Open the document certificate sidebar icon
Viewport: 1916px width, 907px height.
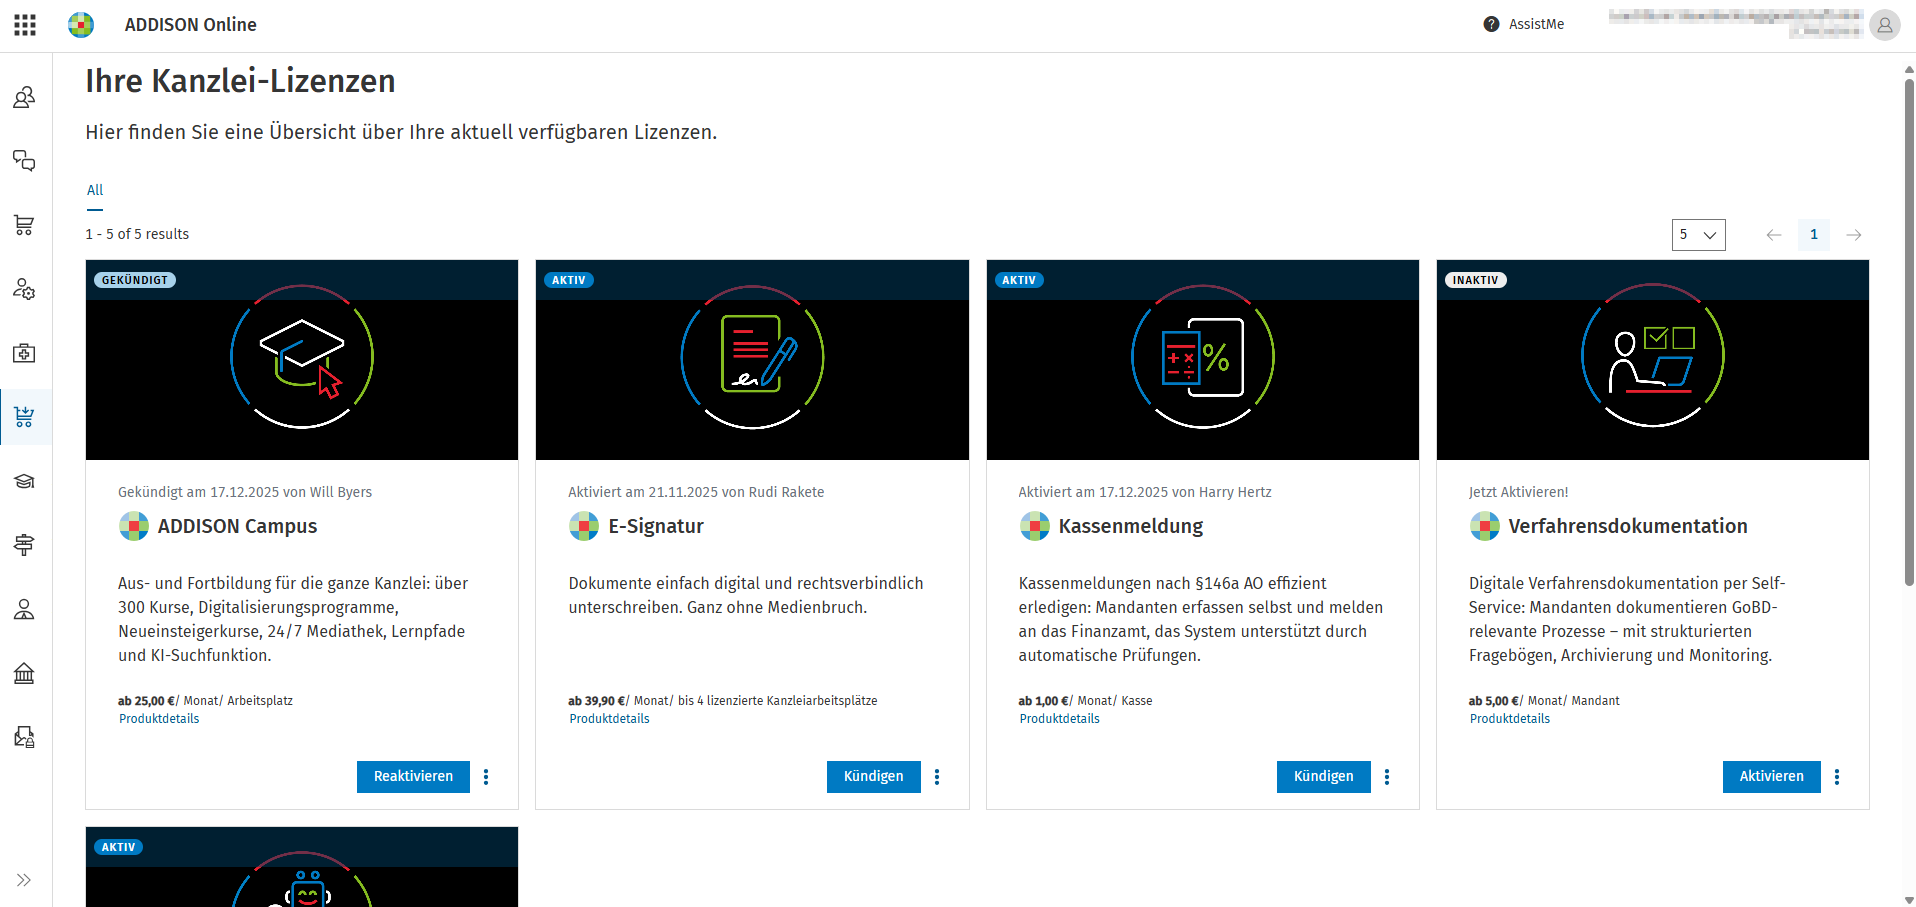[x=25, y=737]
